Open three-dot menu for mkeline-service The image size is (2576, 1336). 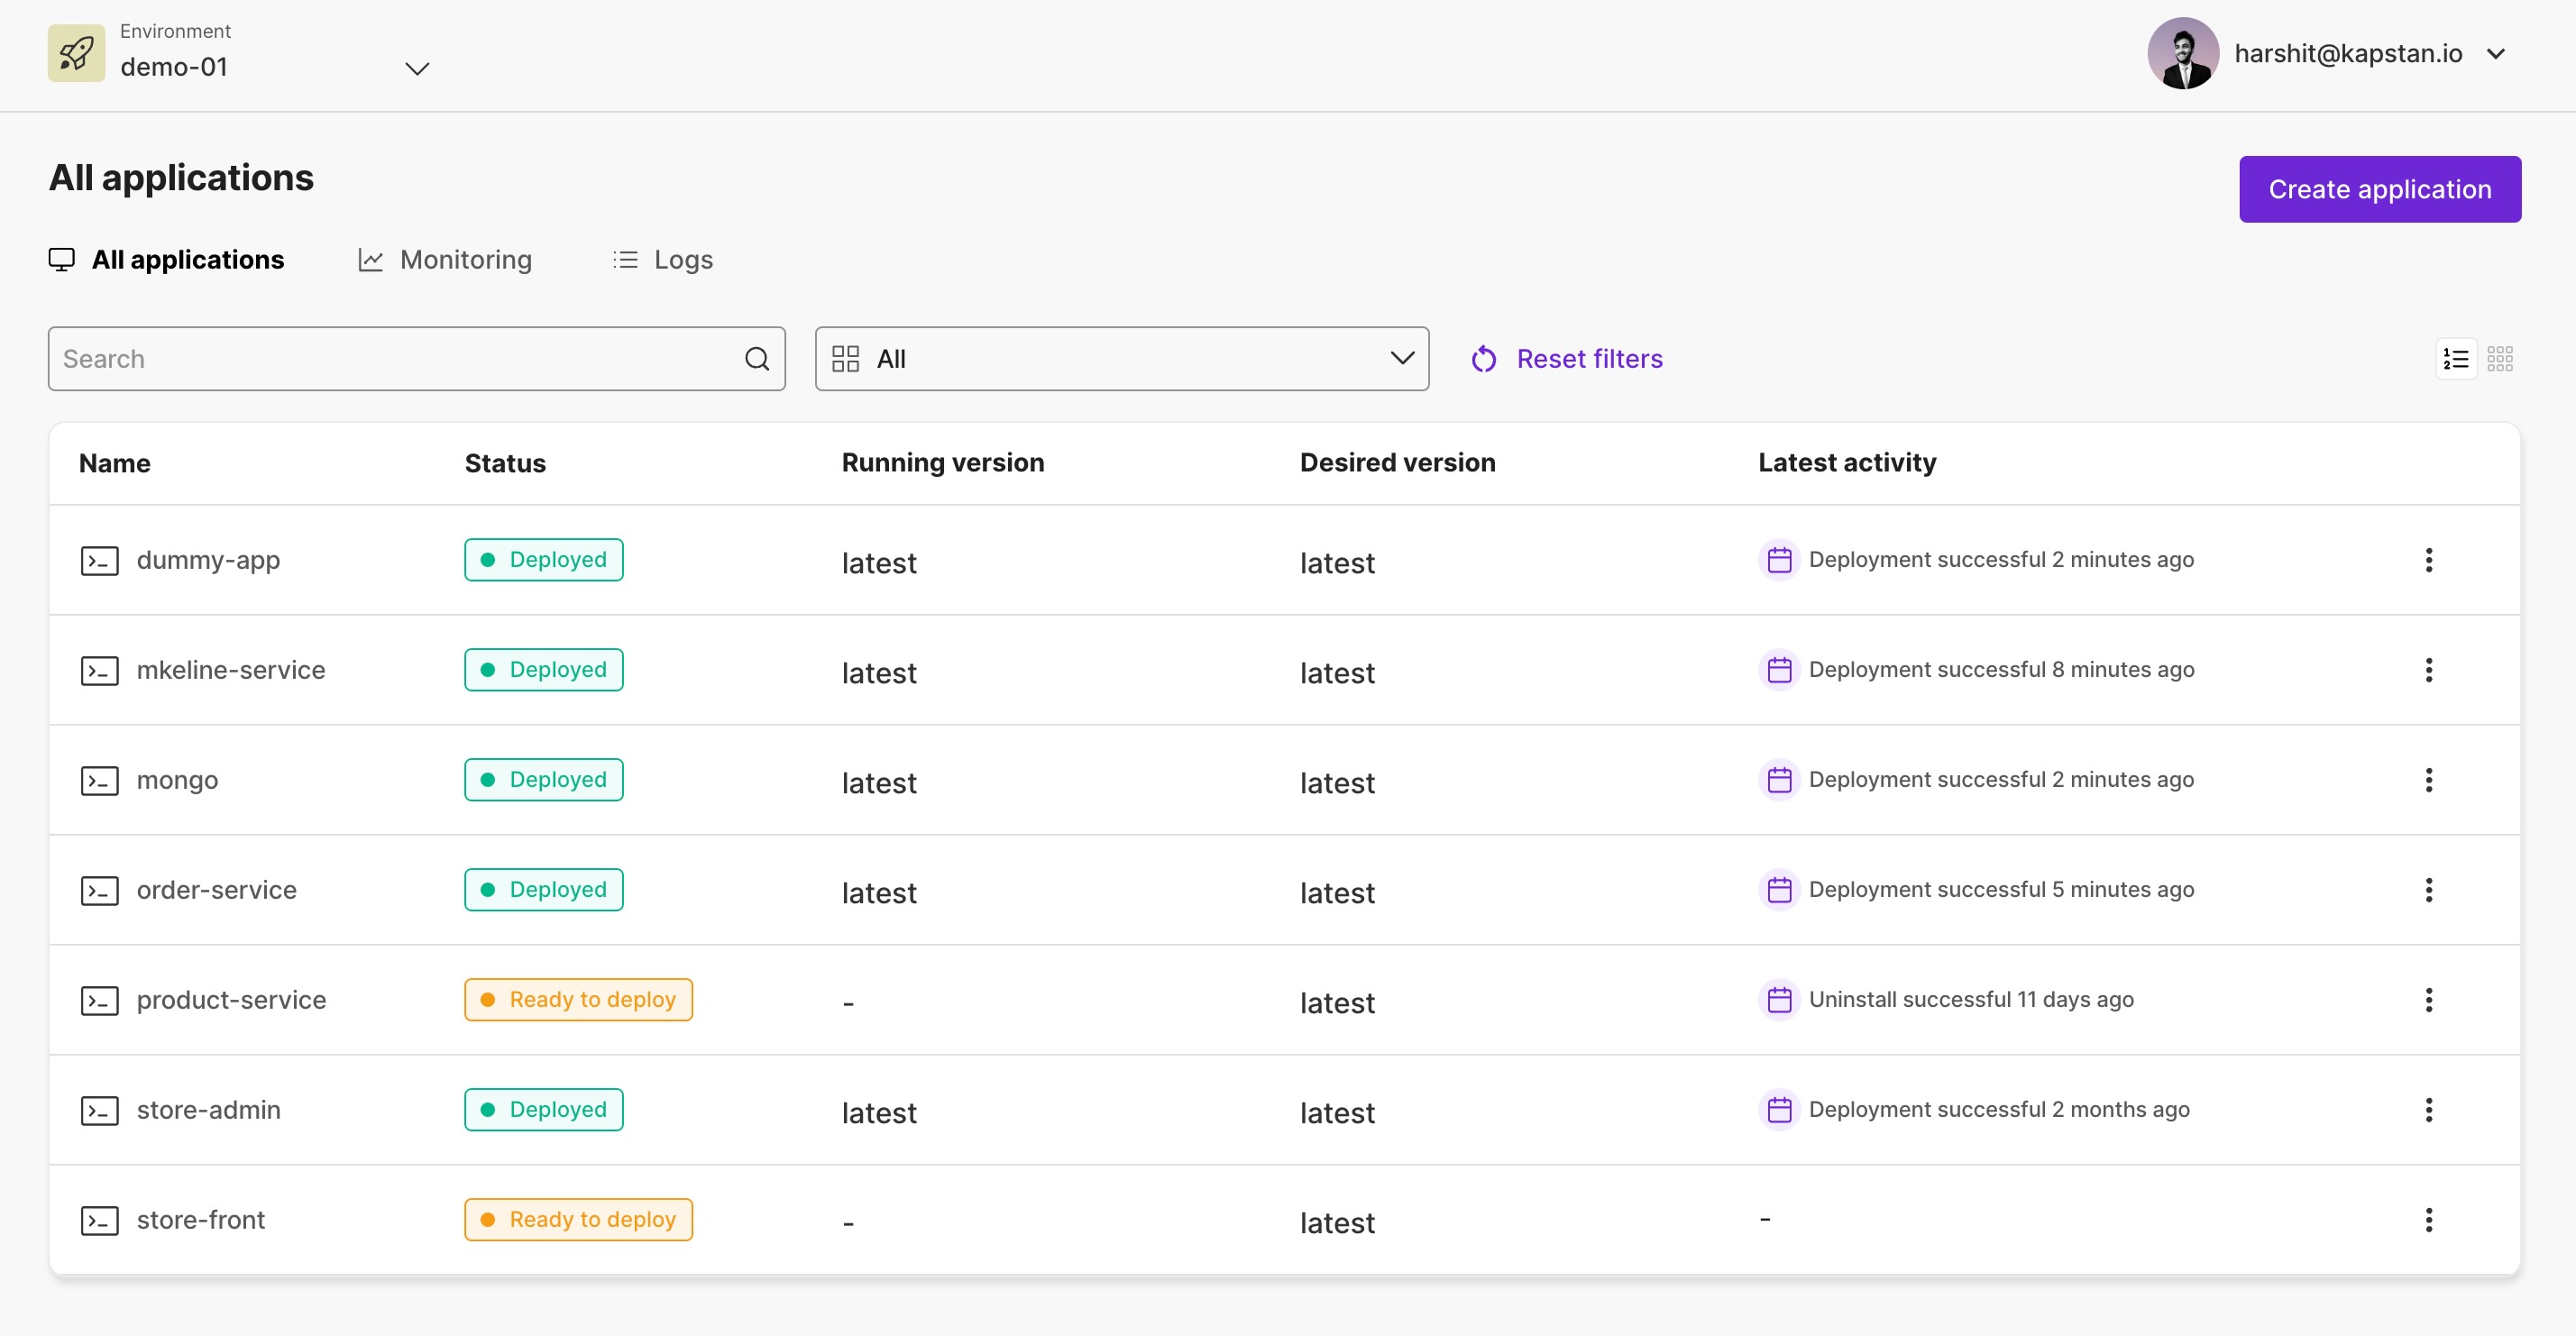(x=2428, y=670)
